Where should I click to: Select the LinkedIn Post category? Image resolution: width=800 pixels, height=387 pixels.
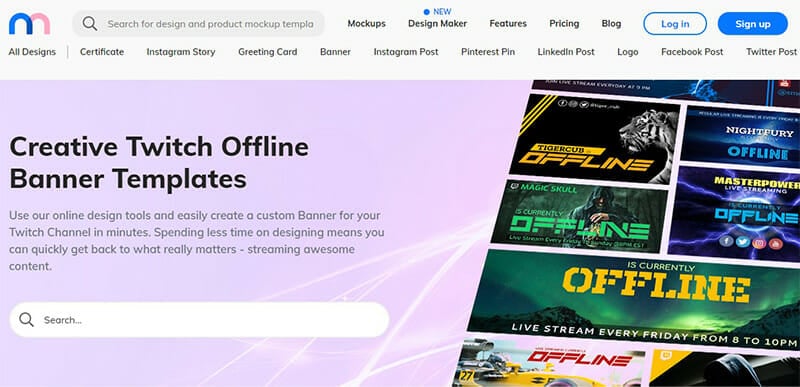(566, 51)
